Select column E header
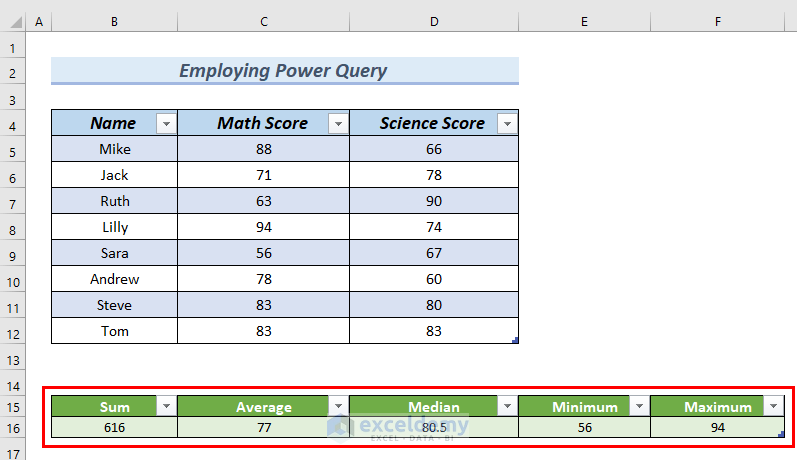797x460 pixels. [x=585, y=22]
